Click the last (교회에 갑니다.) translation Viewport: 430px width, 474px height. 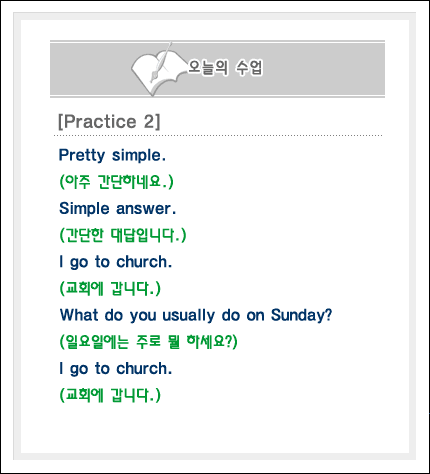110,395
